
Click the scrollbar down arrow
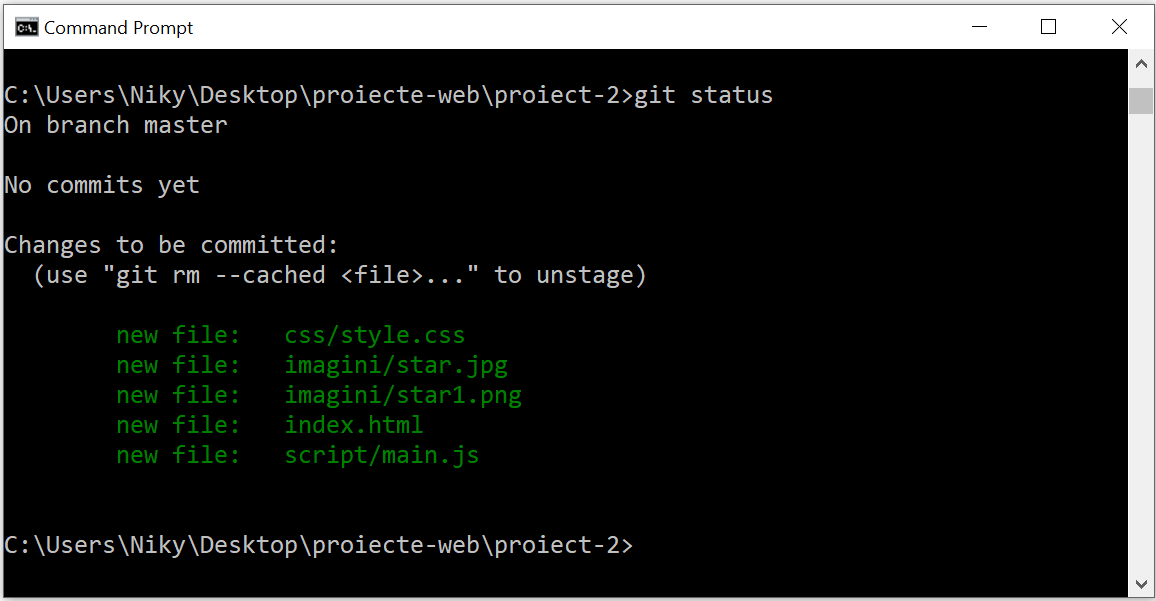(x=1141, y=583)
